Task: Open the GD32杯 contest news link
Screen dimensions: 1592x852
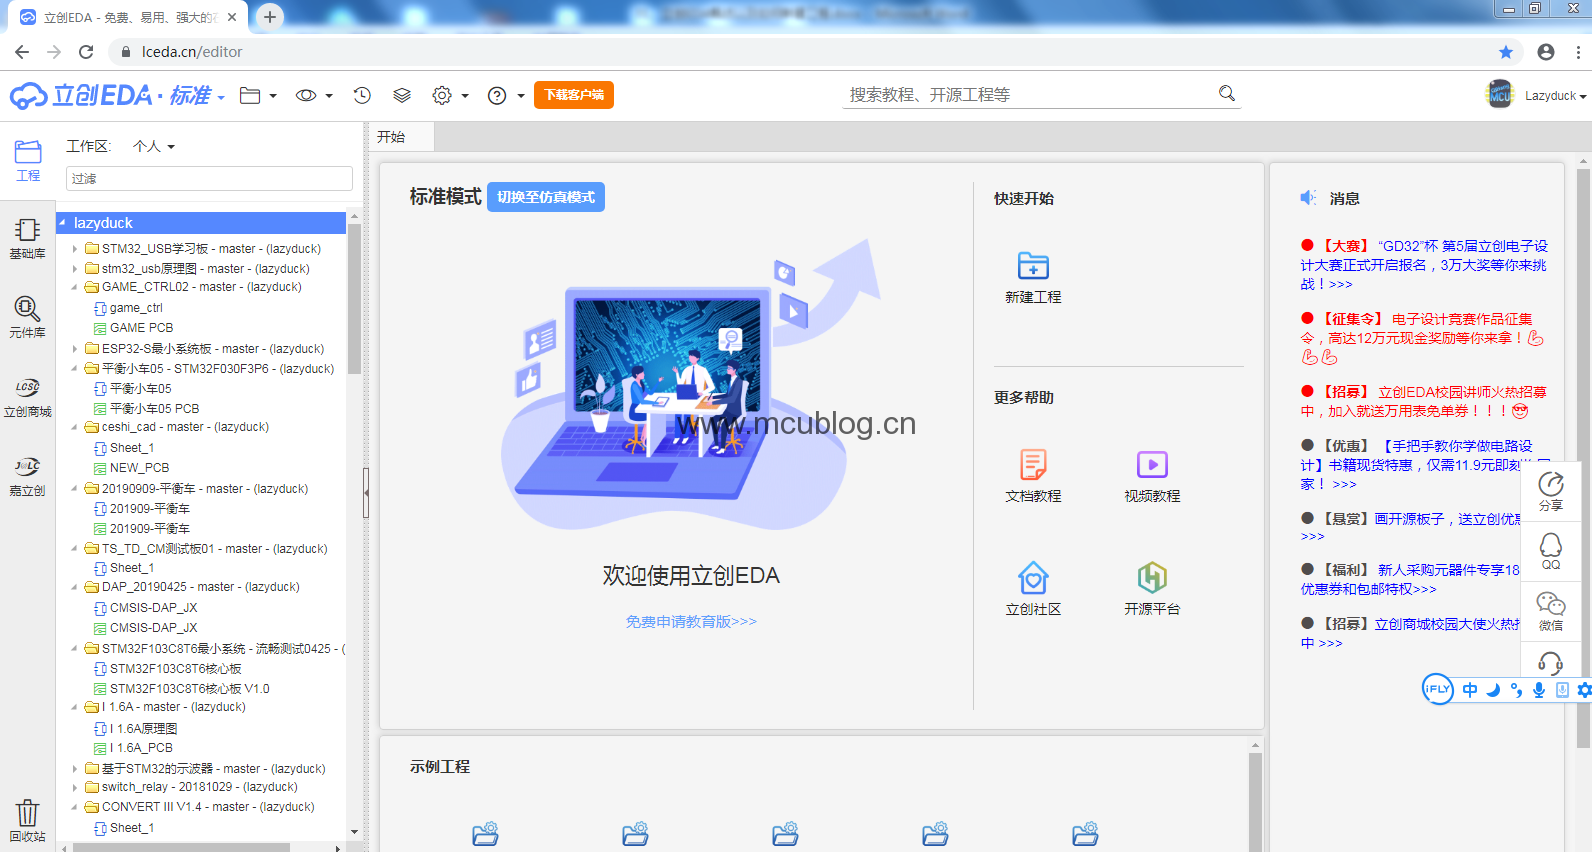Action: pyautogui.click(x=1424, y=265)
